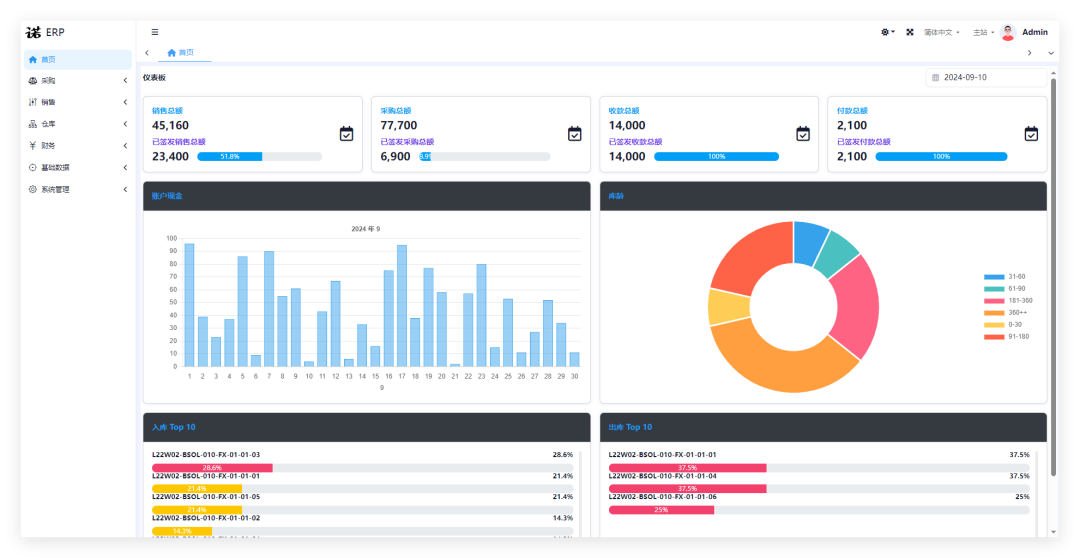Viewport: 1080px width, 558px height.
Task: Toggle the 360++ legend entry in 库龄 chart
Action: [1005, 313]
